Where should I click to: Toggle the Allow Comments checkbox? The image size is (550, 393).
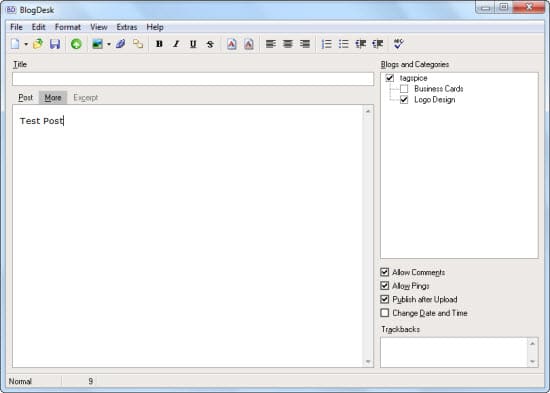384,272
